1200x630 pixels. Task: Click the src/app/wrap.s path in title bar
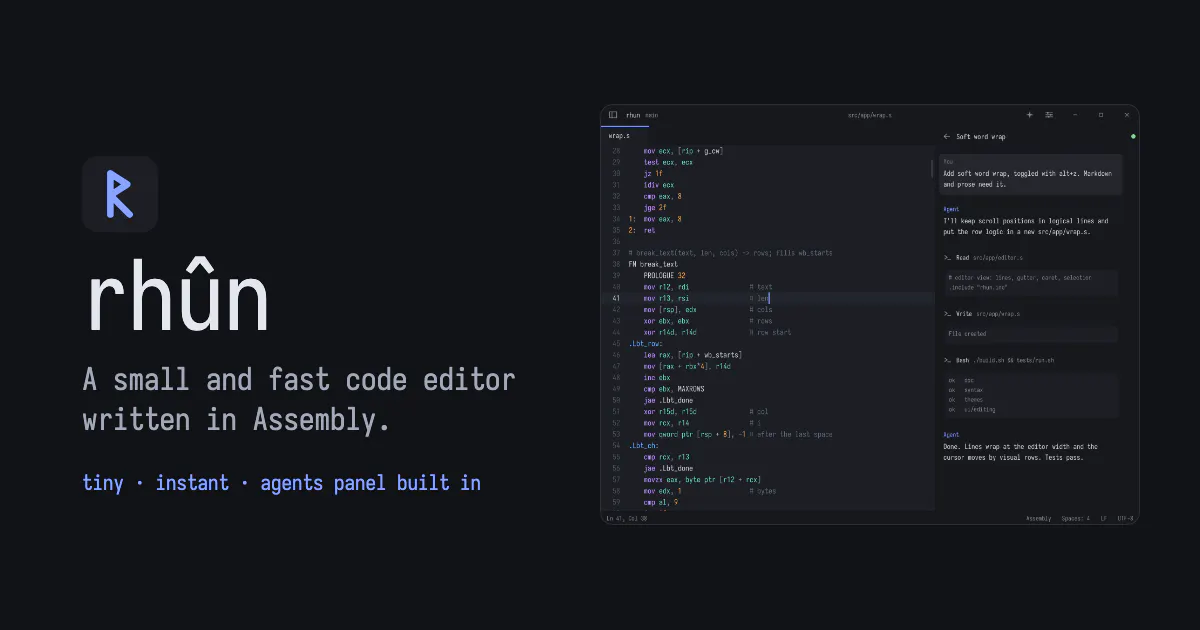tap(869, 115)
